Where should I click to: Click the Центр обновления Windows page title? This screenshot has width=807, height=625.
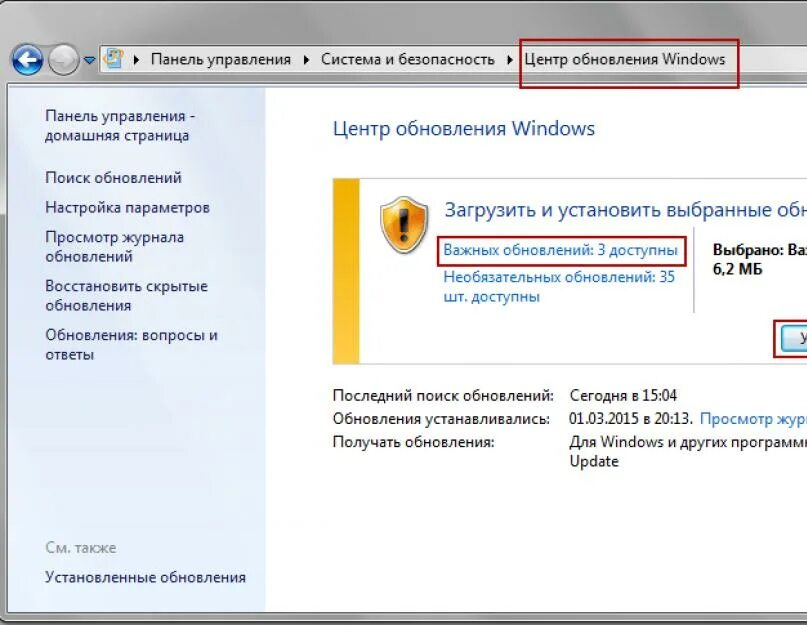point(464,129)
